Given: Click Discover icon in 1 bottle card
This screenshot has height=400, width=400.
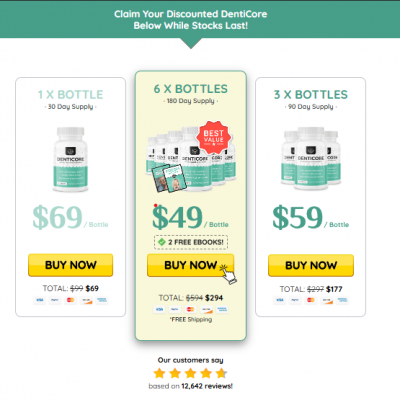Looking at the screenshot, I should point(86,300).
